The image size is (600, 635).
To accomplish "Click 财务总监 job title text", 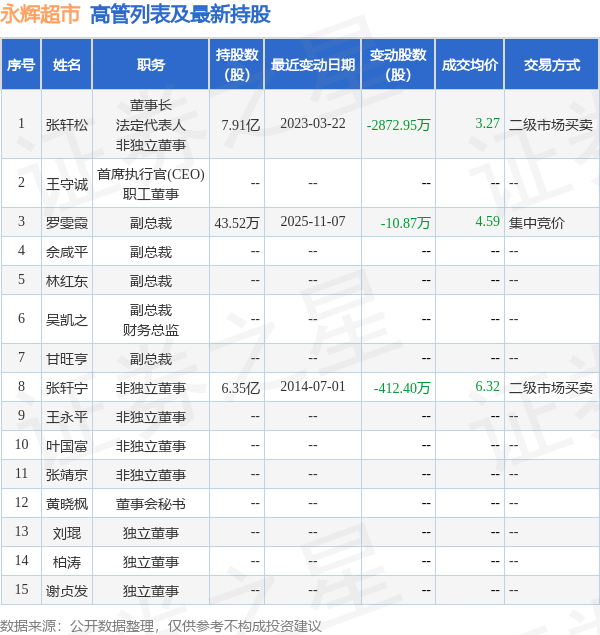I will [x=151, y=330].
